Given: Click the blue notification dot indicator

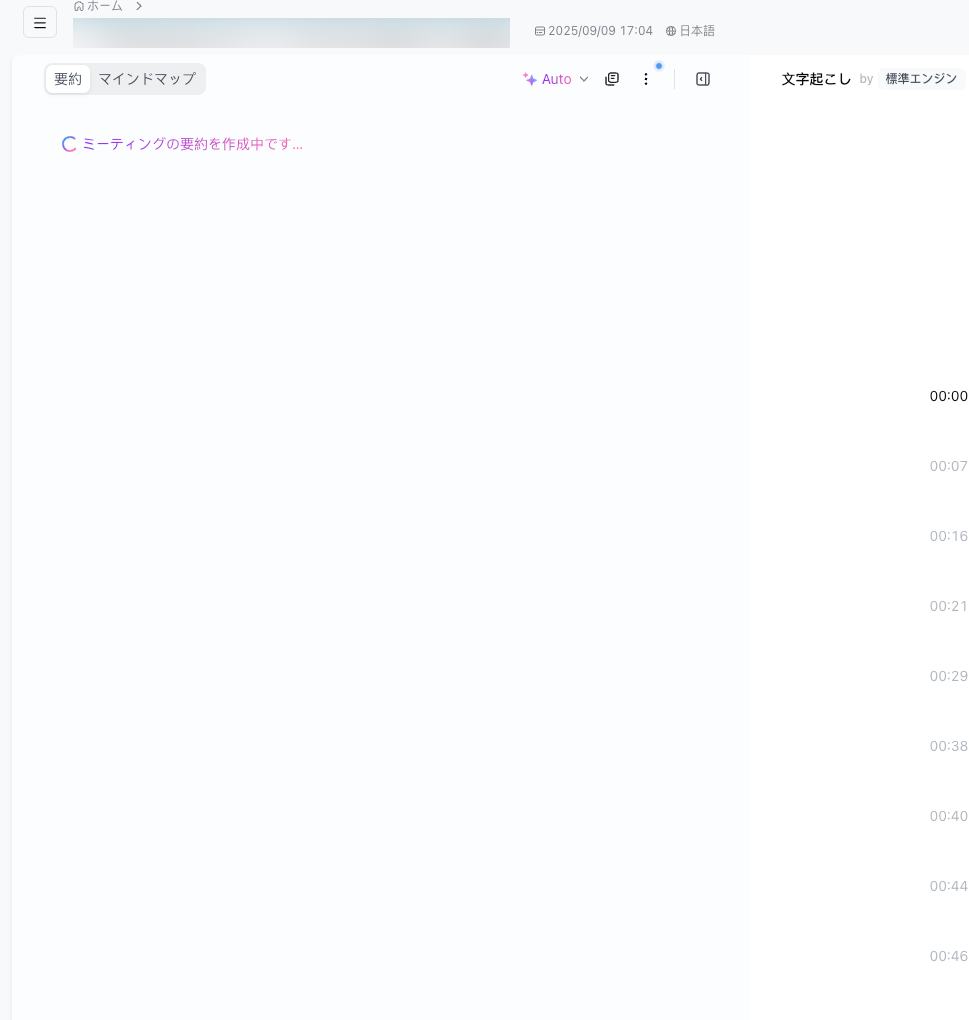Looking at the screenshot, I should pyautogui.click(x=659, y=66).
